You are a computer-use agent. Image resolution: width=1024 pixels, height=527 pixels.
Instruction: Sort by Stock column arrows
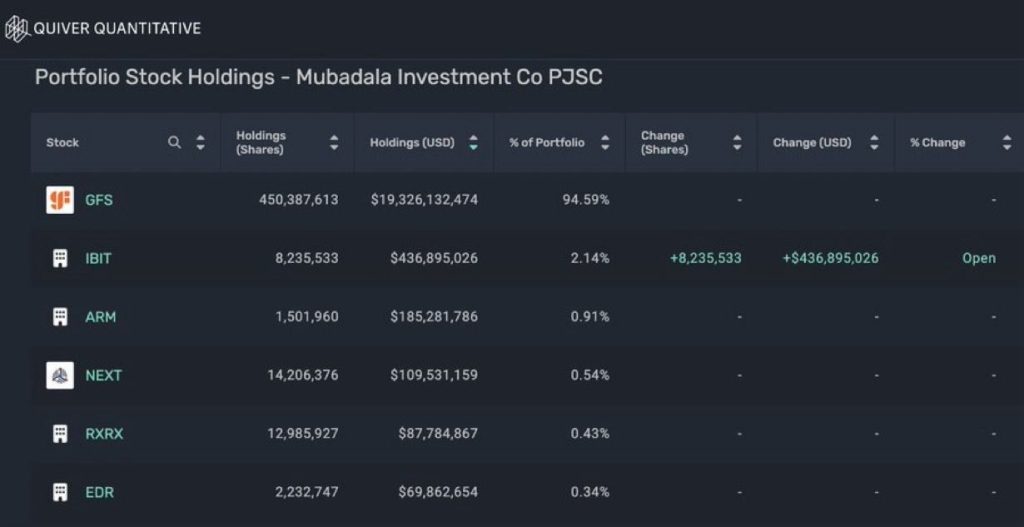click(x=200, y=143)
